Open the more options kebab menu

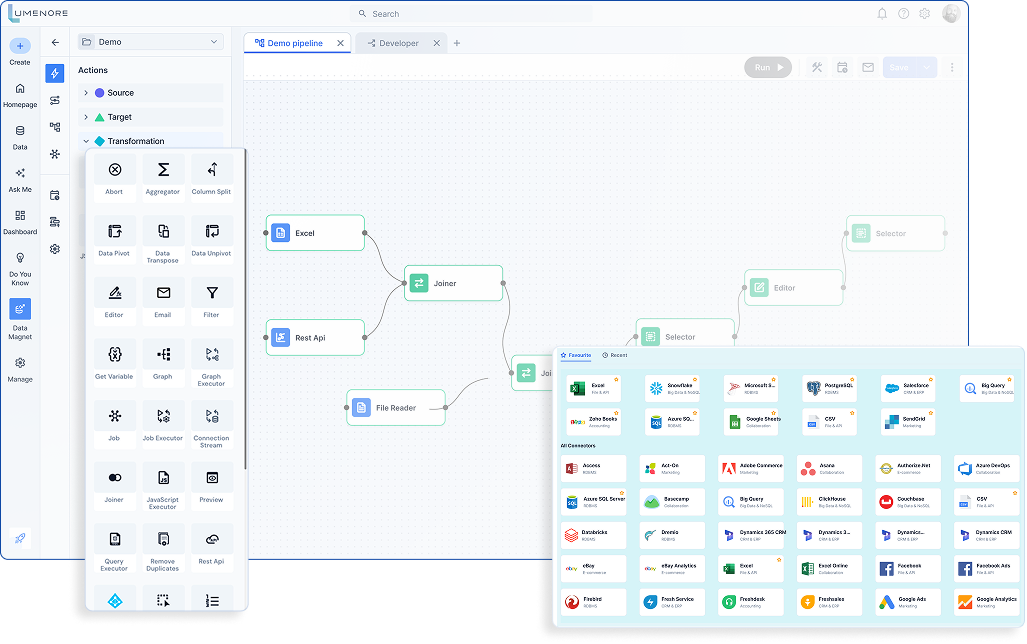coord(952,67)
